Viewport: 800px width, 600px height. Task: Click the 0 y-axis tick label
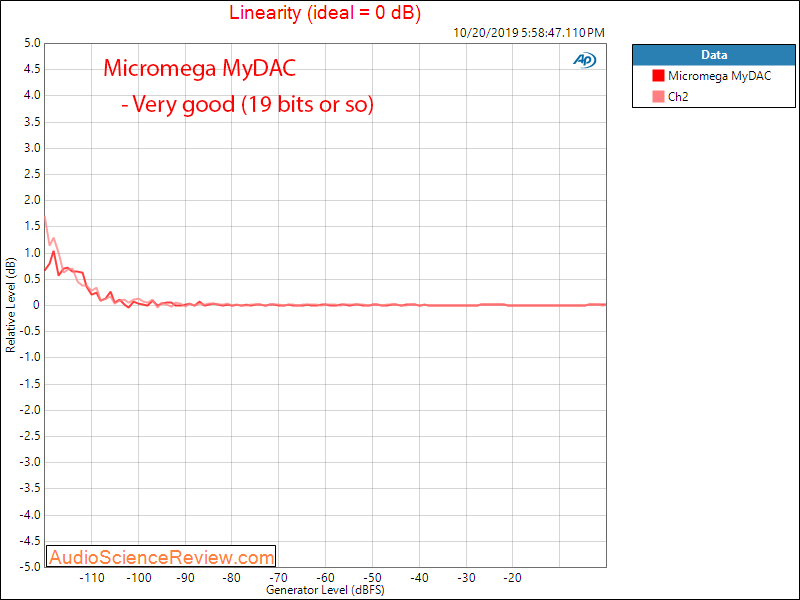36,305
